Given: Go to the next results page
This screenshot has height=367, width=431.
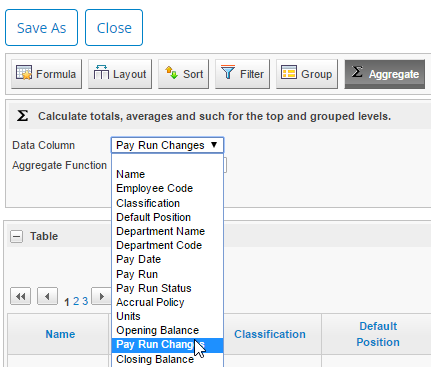Looking at the screenshot, I should [x=101, y=296].
